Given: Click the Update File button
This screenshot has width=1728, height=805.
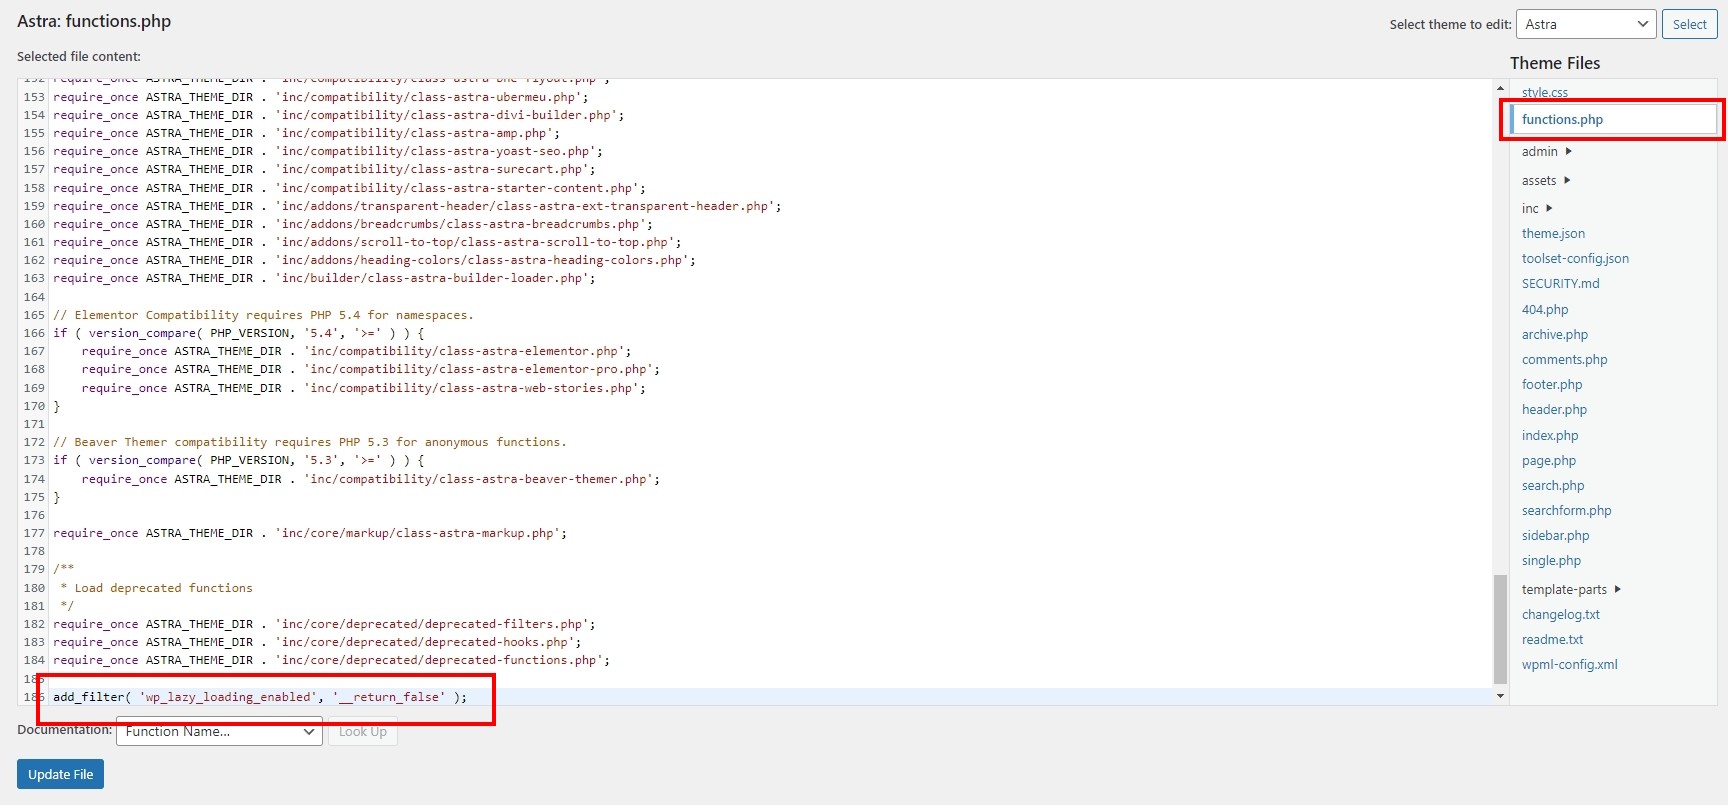Looking at the screenshot, I should pyautogui.click(x=60, y=774).
